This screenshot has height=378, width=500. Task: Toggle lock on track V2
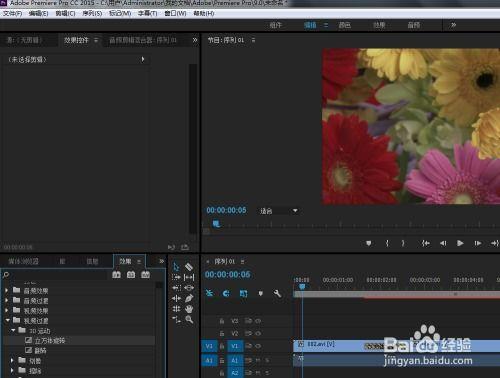(222, 333)
